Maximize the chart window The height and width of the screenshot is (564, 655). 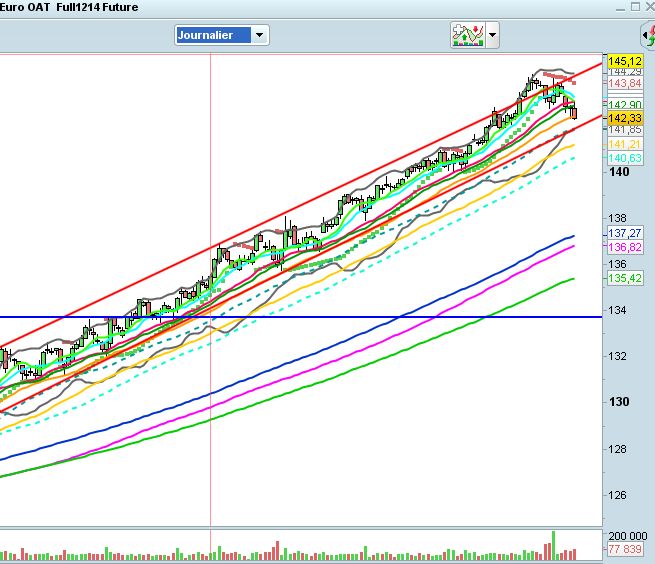pyautogui.click(x=635, y=7)
